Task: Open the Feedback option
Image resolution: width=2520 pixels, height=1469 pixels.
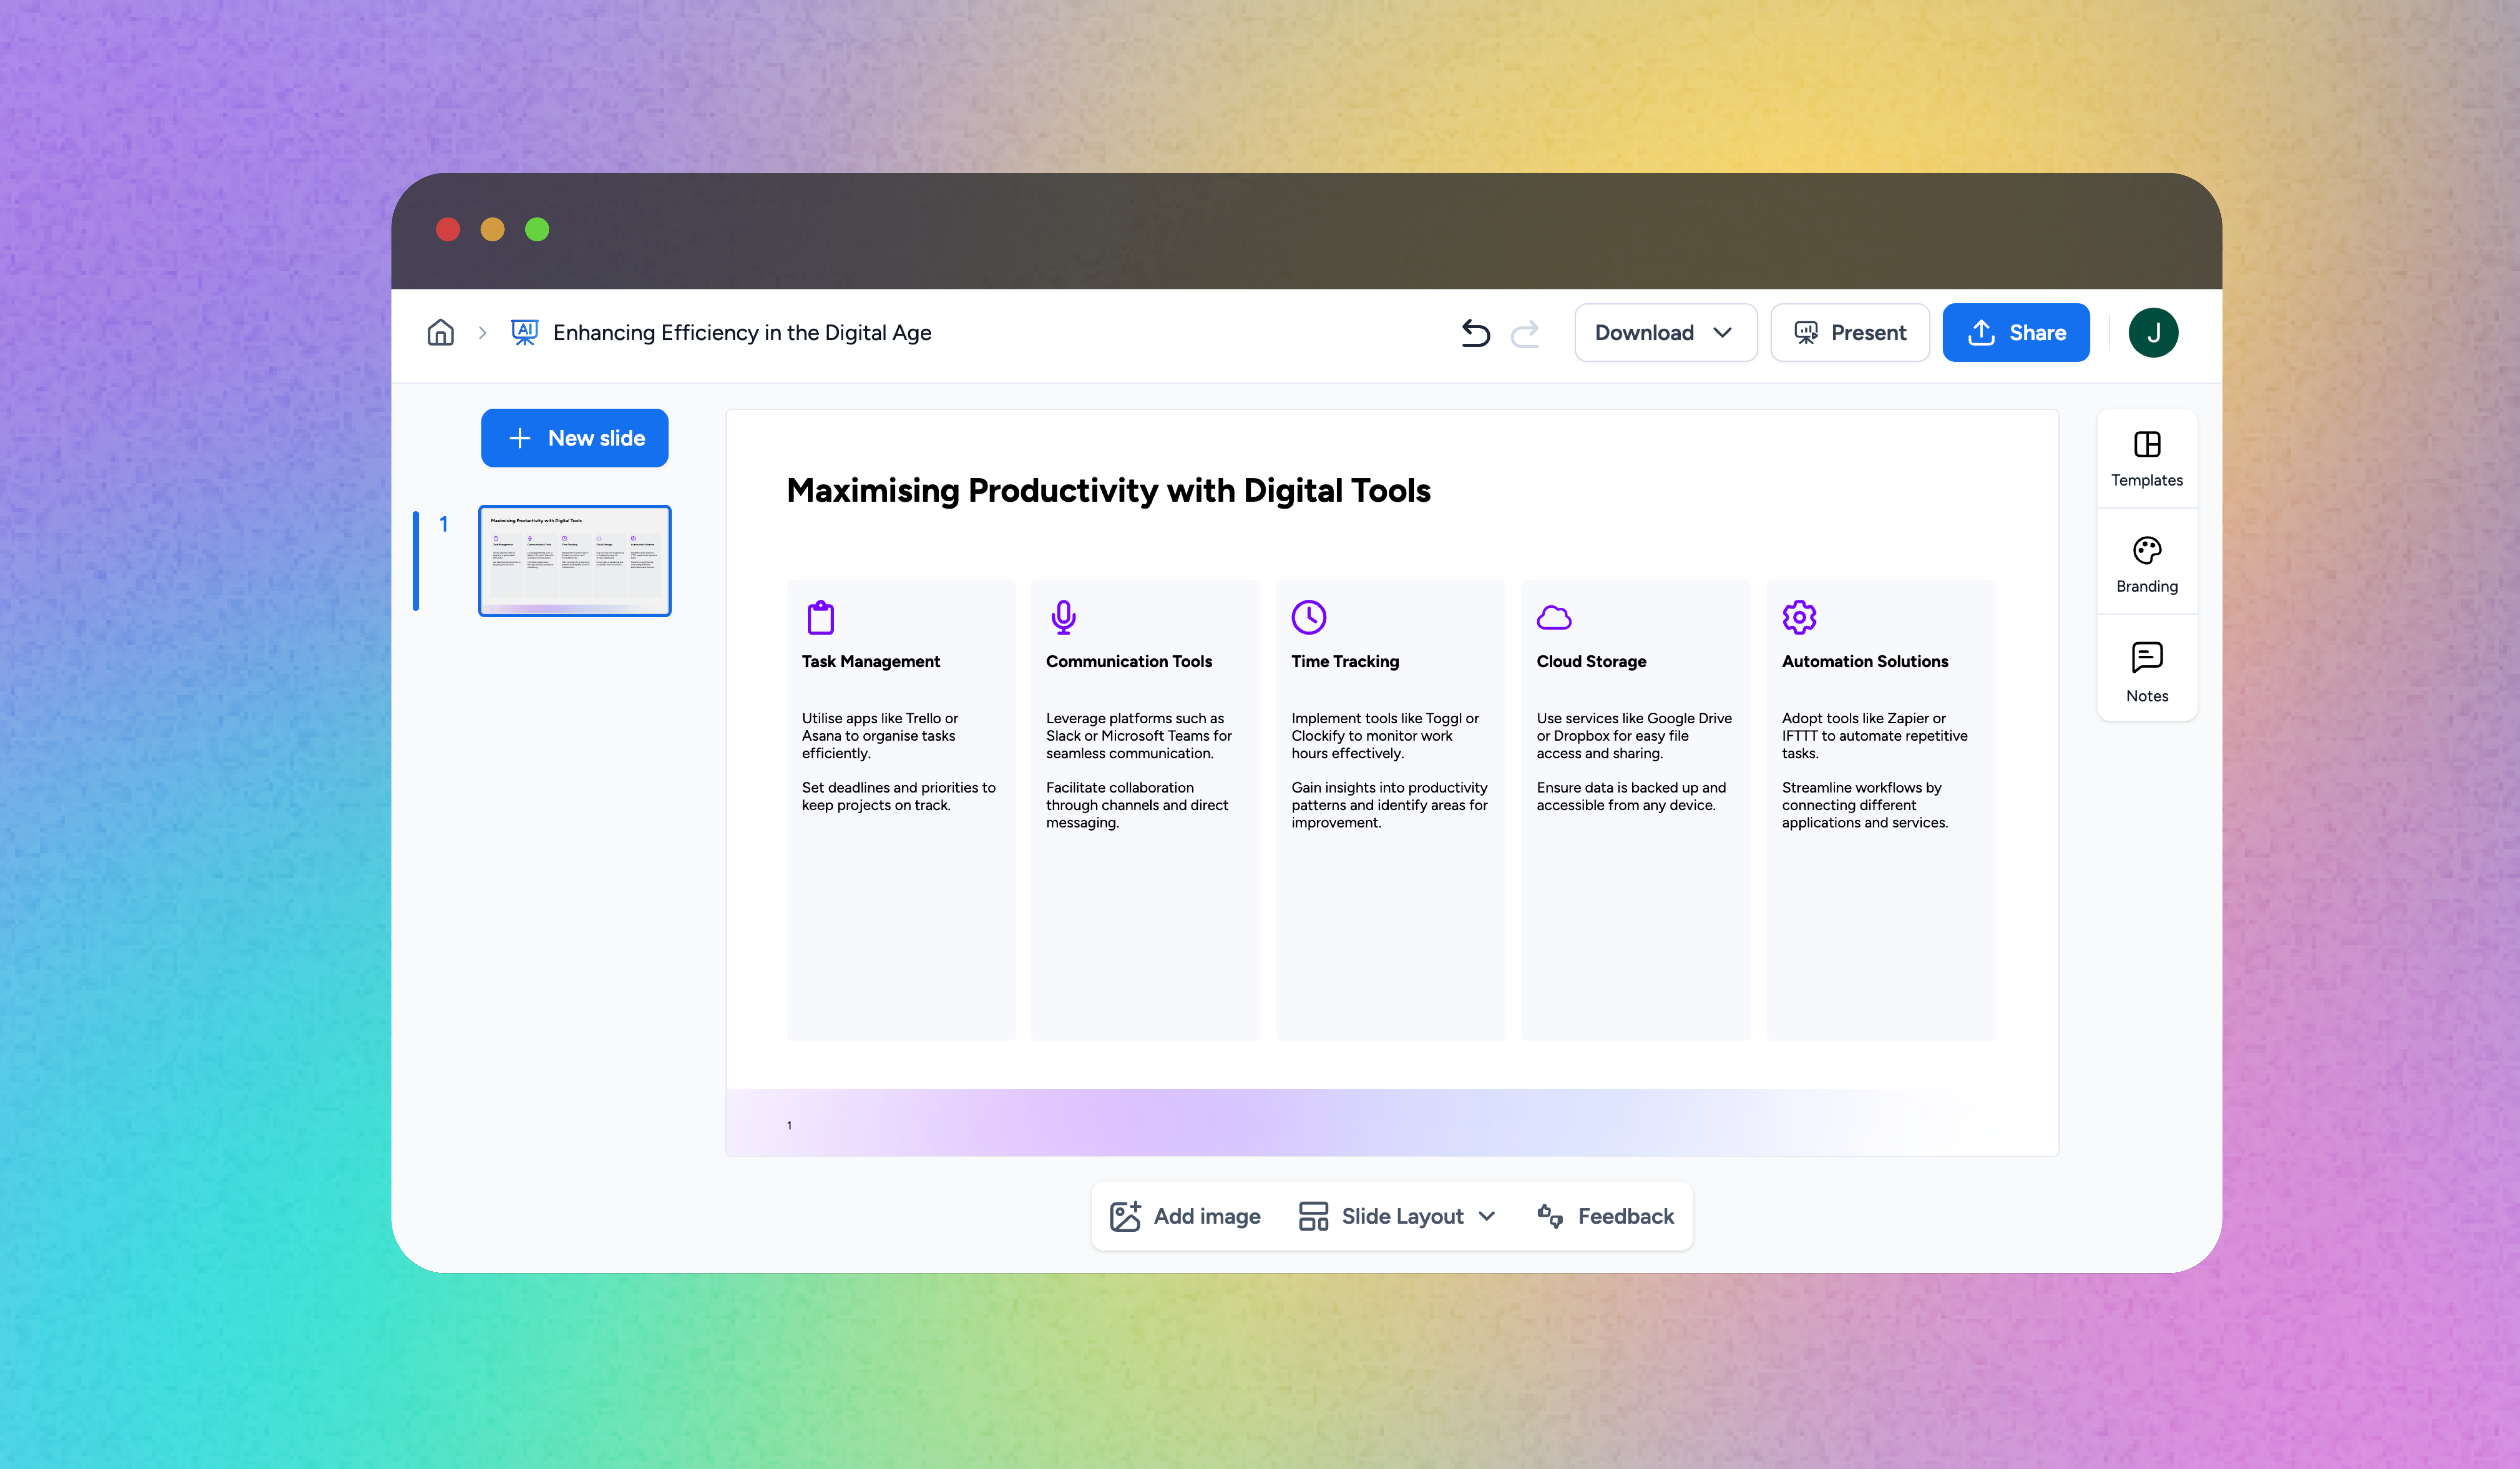Action: tap(1606, 1216)
